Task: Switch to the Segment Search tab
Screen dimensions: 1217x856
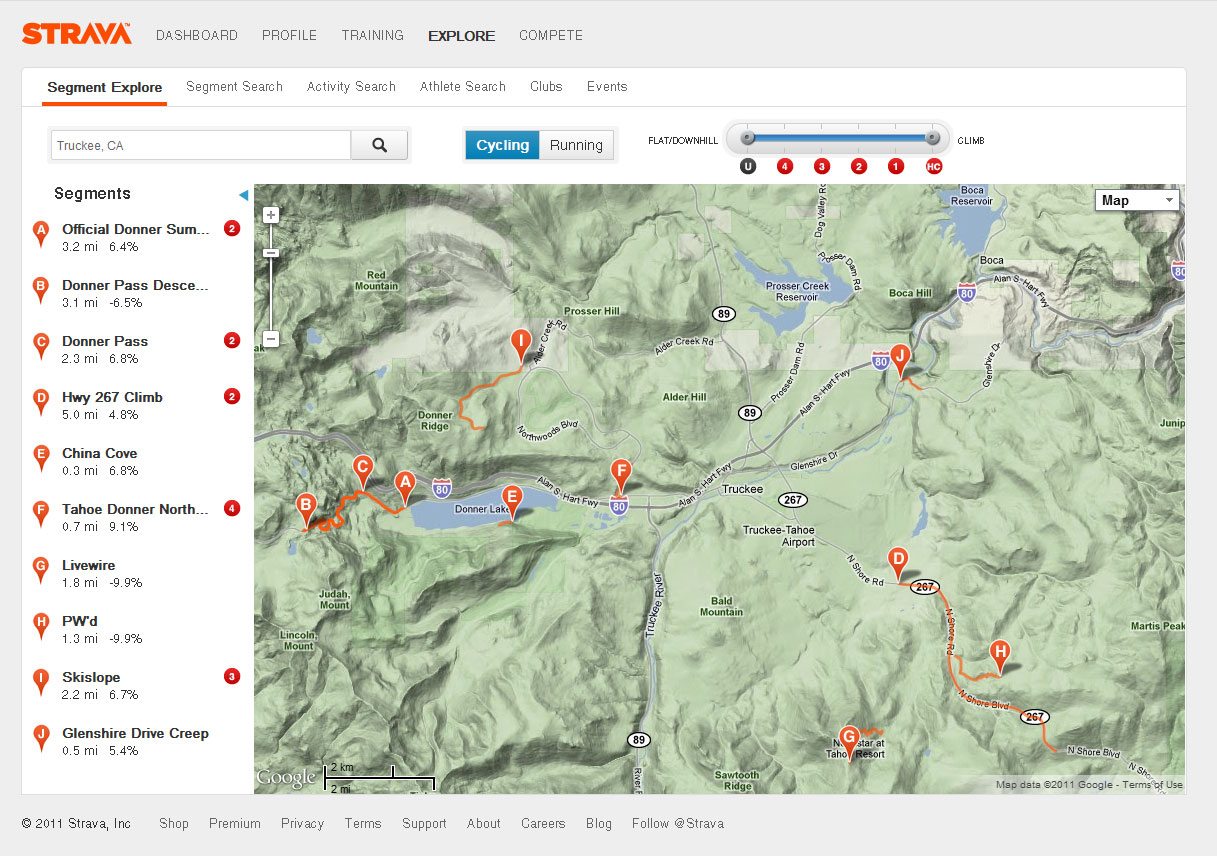Action: pyautogui.click(x=234, y=86)
